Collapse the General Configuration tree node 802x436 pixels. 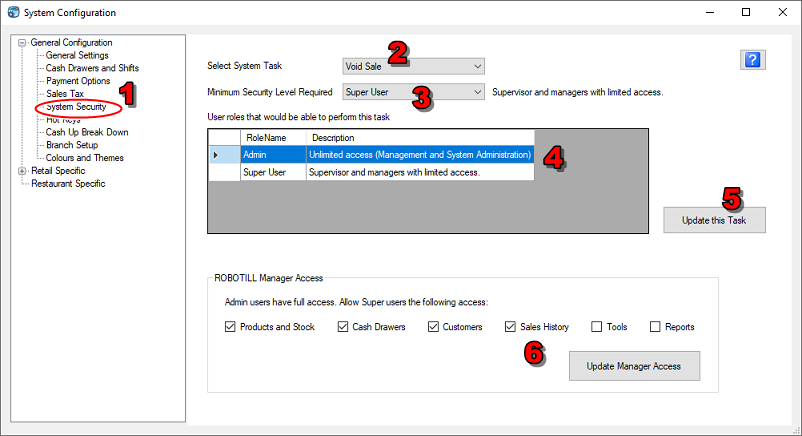(x=22, y=43)
